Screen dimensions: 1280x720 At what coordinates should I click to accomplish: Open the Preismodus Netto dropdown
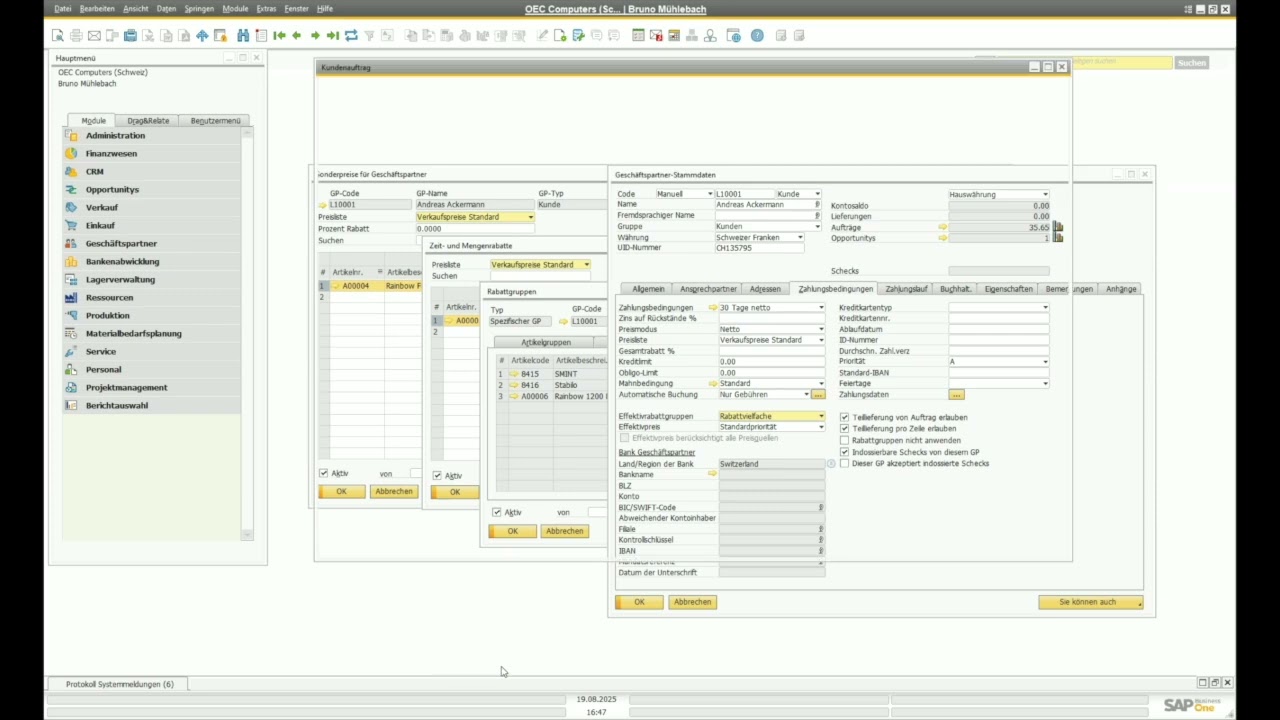click(x=821, y=329)
